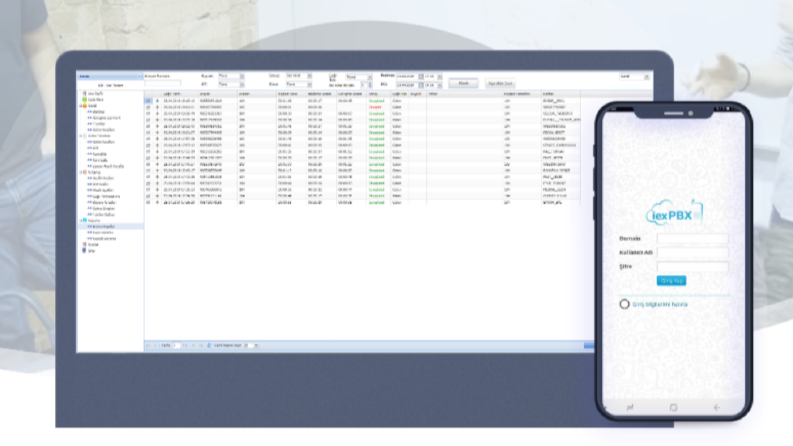Go to first page in pagination bar
This screenshot has width=793, height=446.
[x=148, y=345]
